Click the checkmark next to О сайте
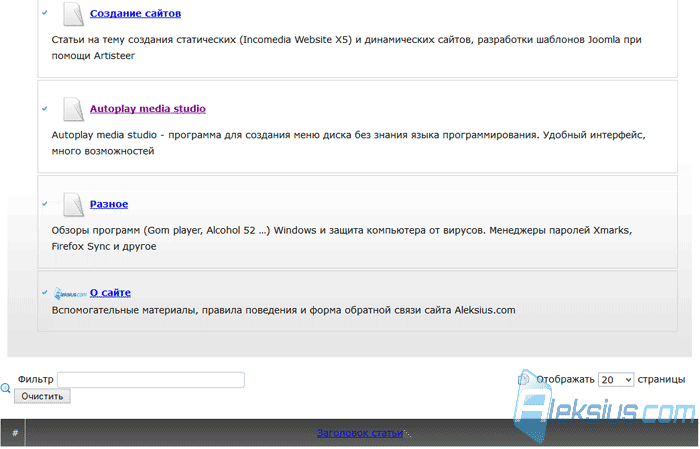This screenshot has width=700, height=449. pyautogui.click(x=45, y=293)
